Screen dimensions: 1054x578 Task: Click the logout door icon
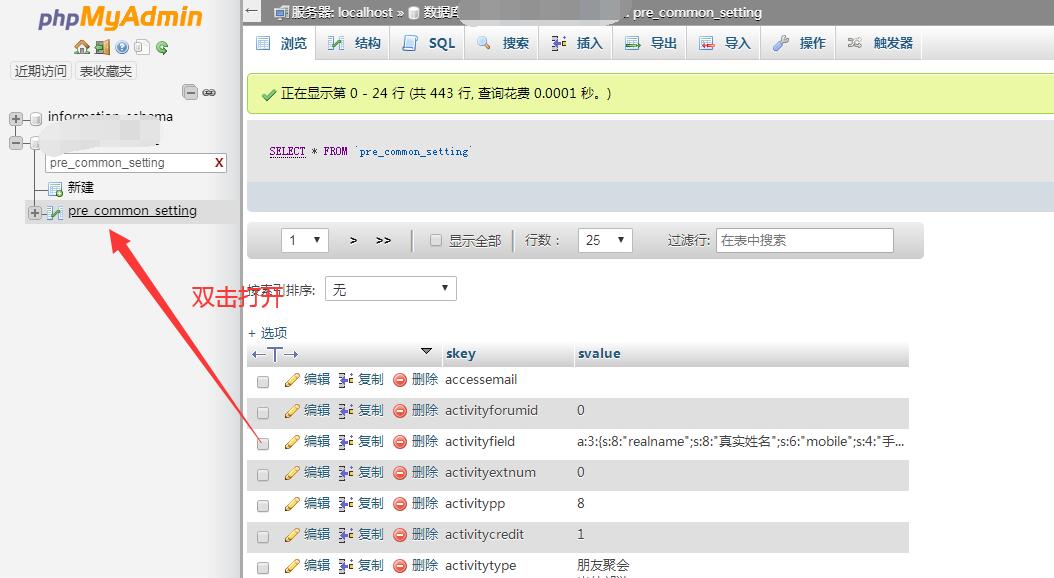coord(102,47)
